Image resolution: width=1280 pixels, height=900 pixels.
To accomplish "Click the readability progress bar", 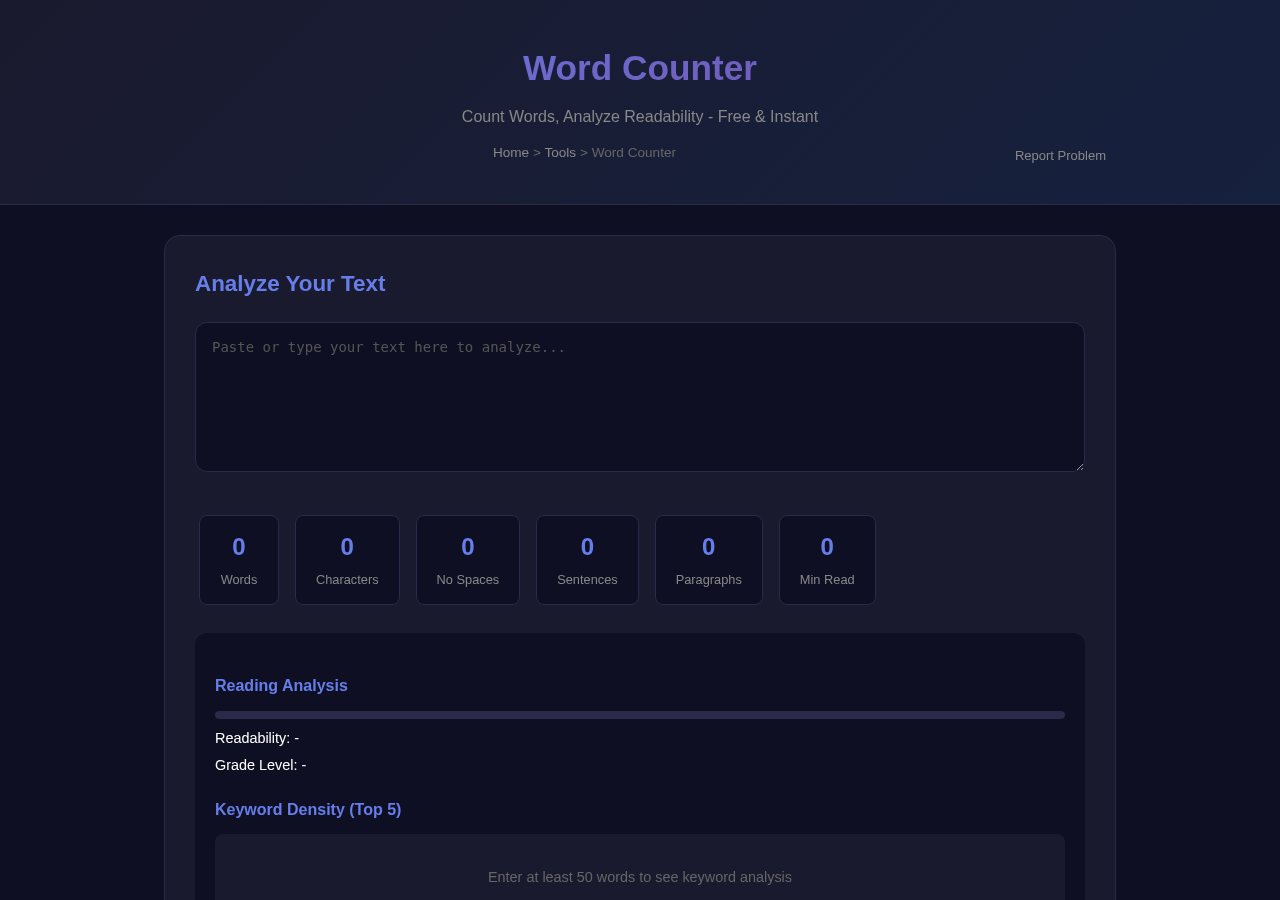I will click(640, 715).
